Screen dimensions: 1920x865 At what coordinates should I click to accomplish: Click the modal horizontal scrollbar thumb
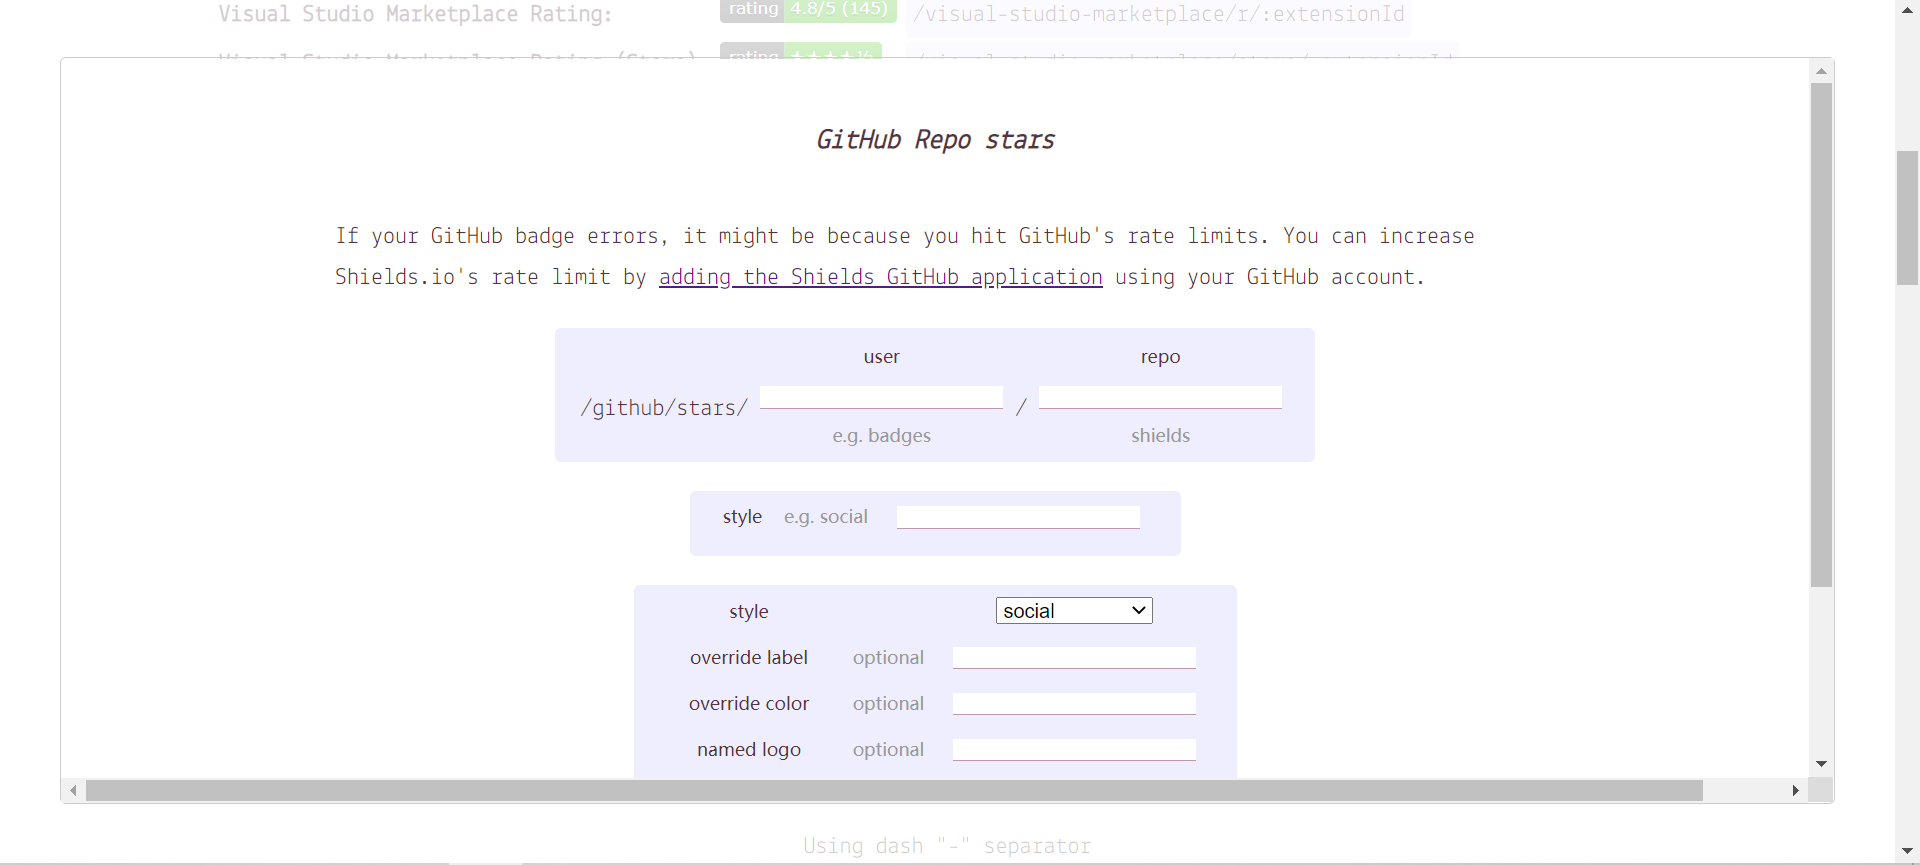click(894, 790)
